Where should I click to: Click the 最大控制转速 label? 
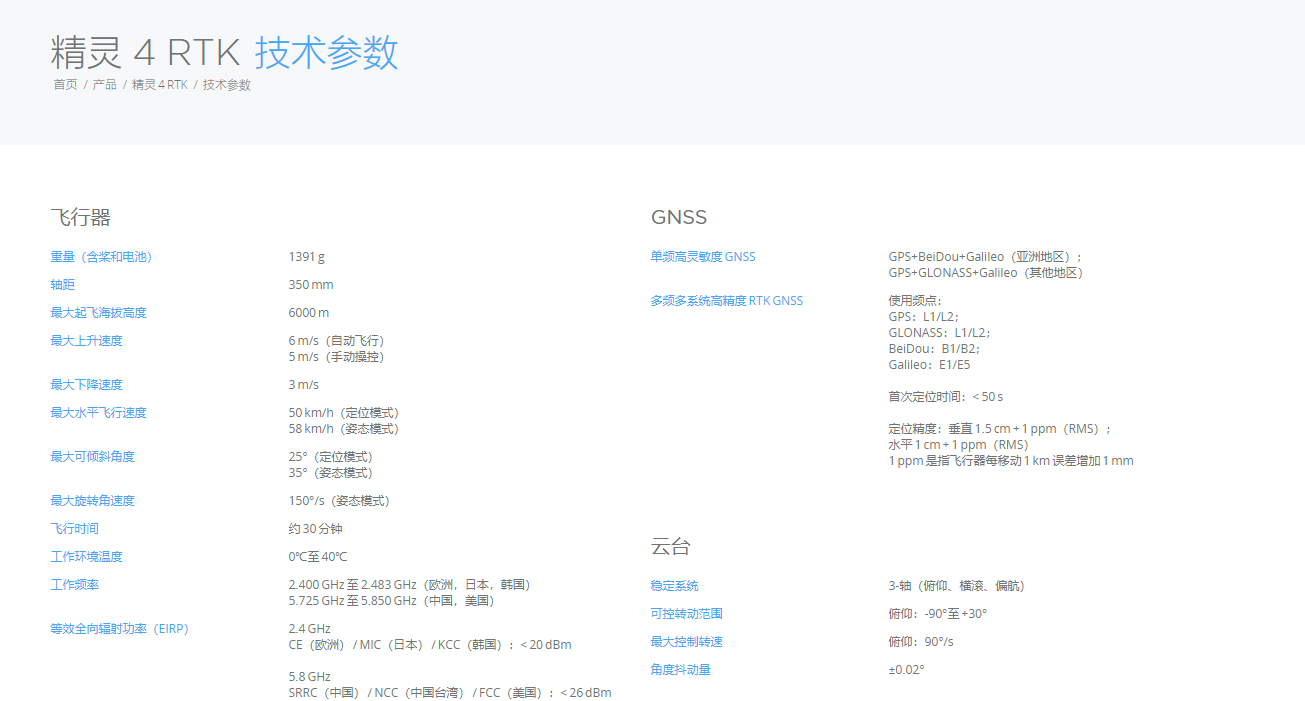(x=687, y=642)
